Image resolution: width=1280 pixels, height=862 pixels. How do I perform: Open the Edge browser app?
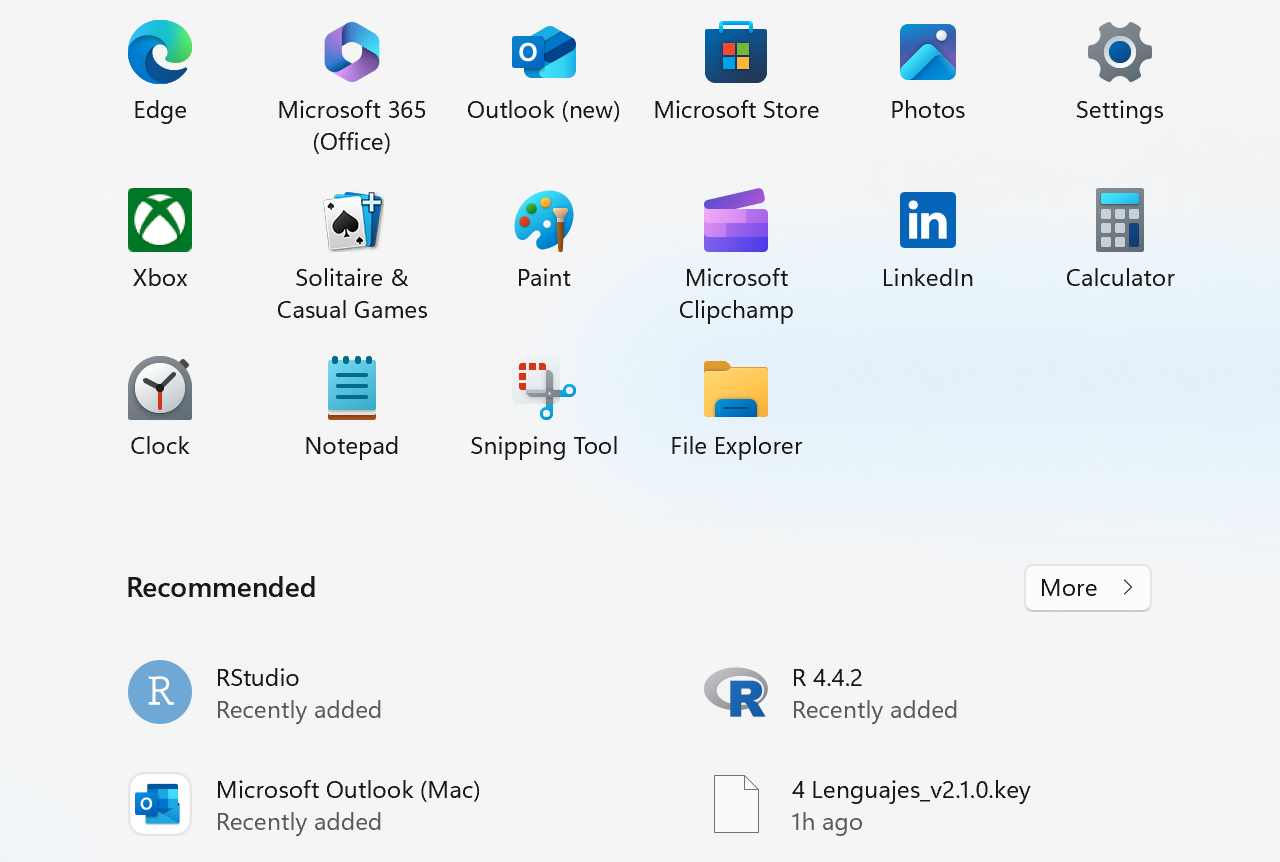pyautogui.click(x=160, y=53)
